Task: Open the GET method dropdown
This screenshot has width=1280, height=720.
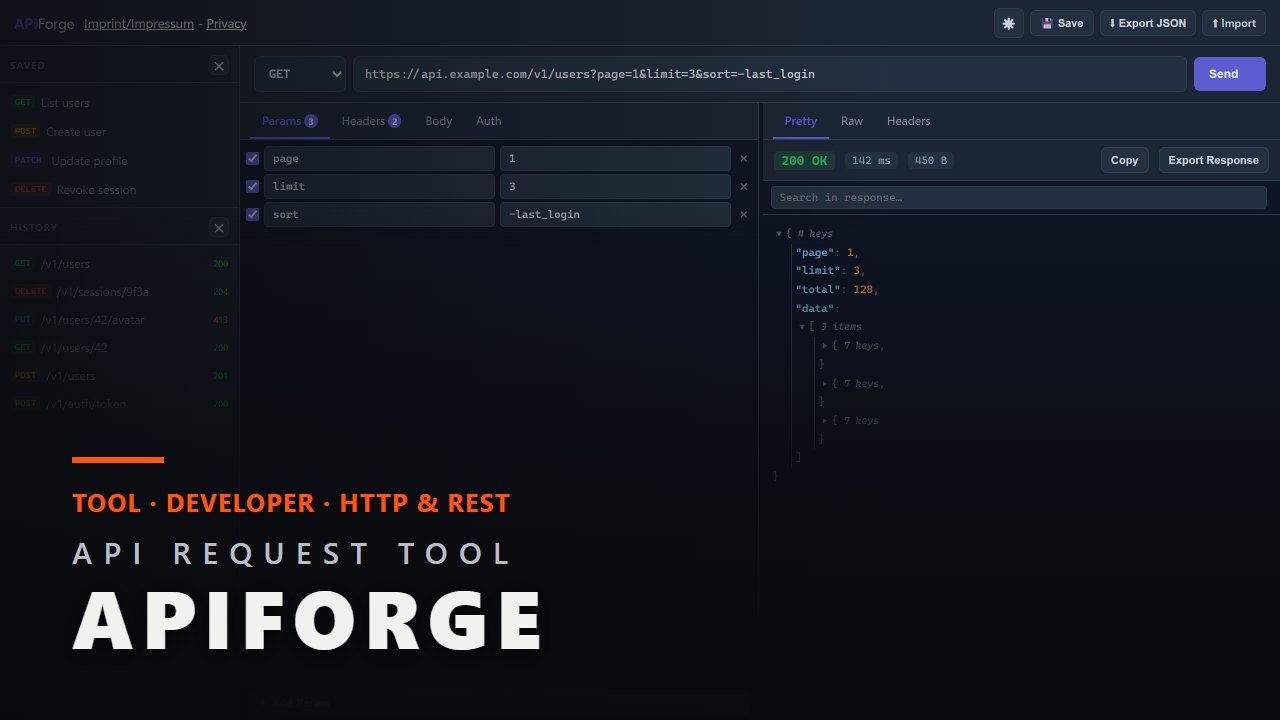Action: click(x=300, y=74)
